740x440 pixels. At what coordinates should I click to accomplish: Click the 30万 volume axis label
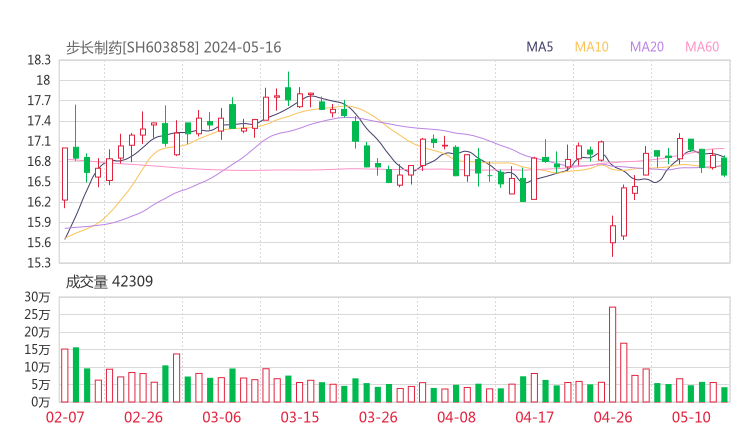[37, 297]
